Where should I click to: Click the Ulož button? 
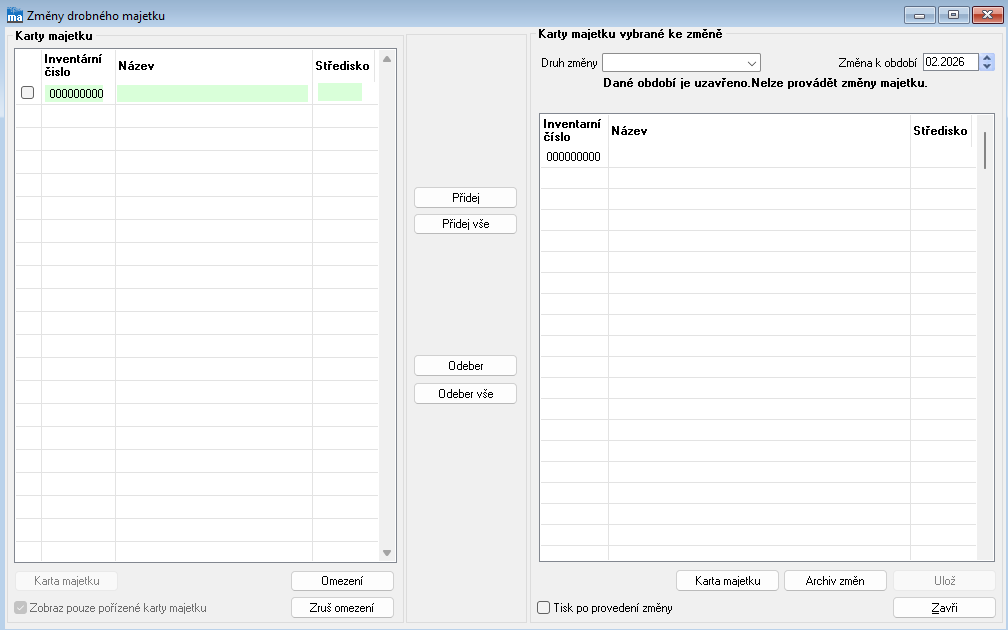click(x=944, y=581)
